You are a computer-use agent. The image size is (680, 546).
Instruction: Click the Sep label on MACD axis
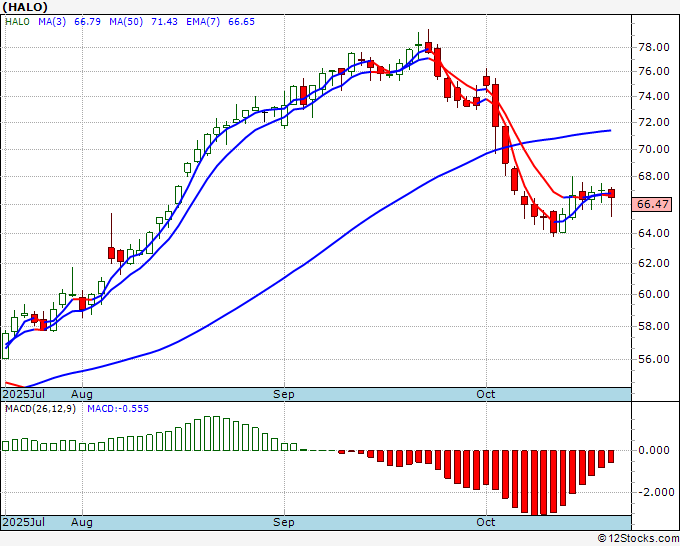point(284,522)
